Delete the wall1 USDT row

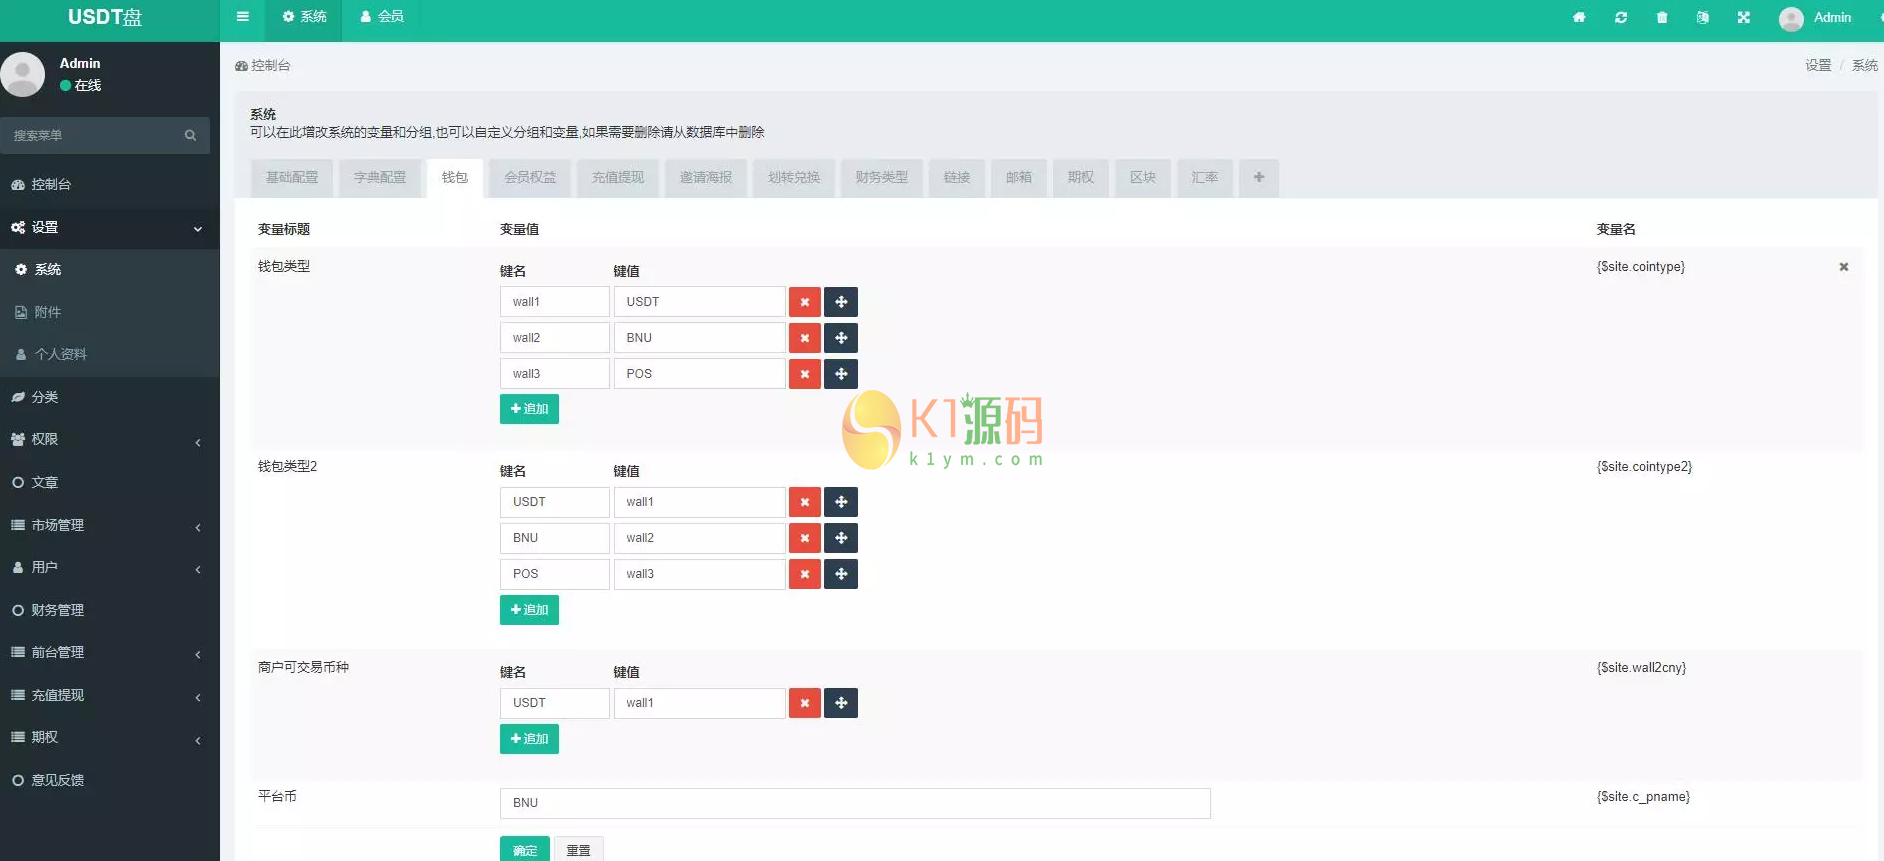click(804, 302)
